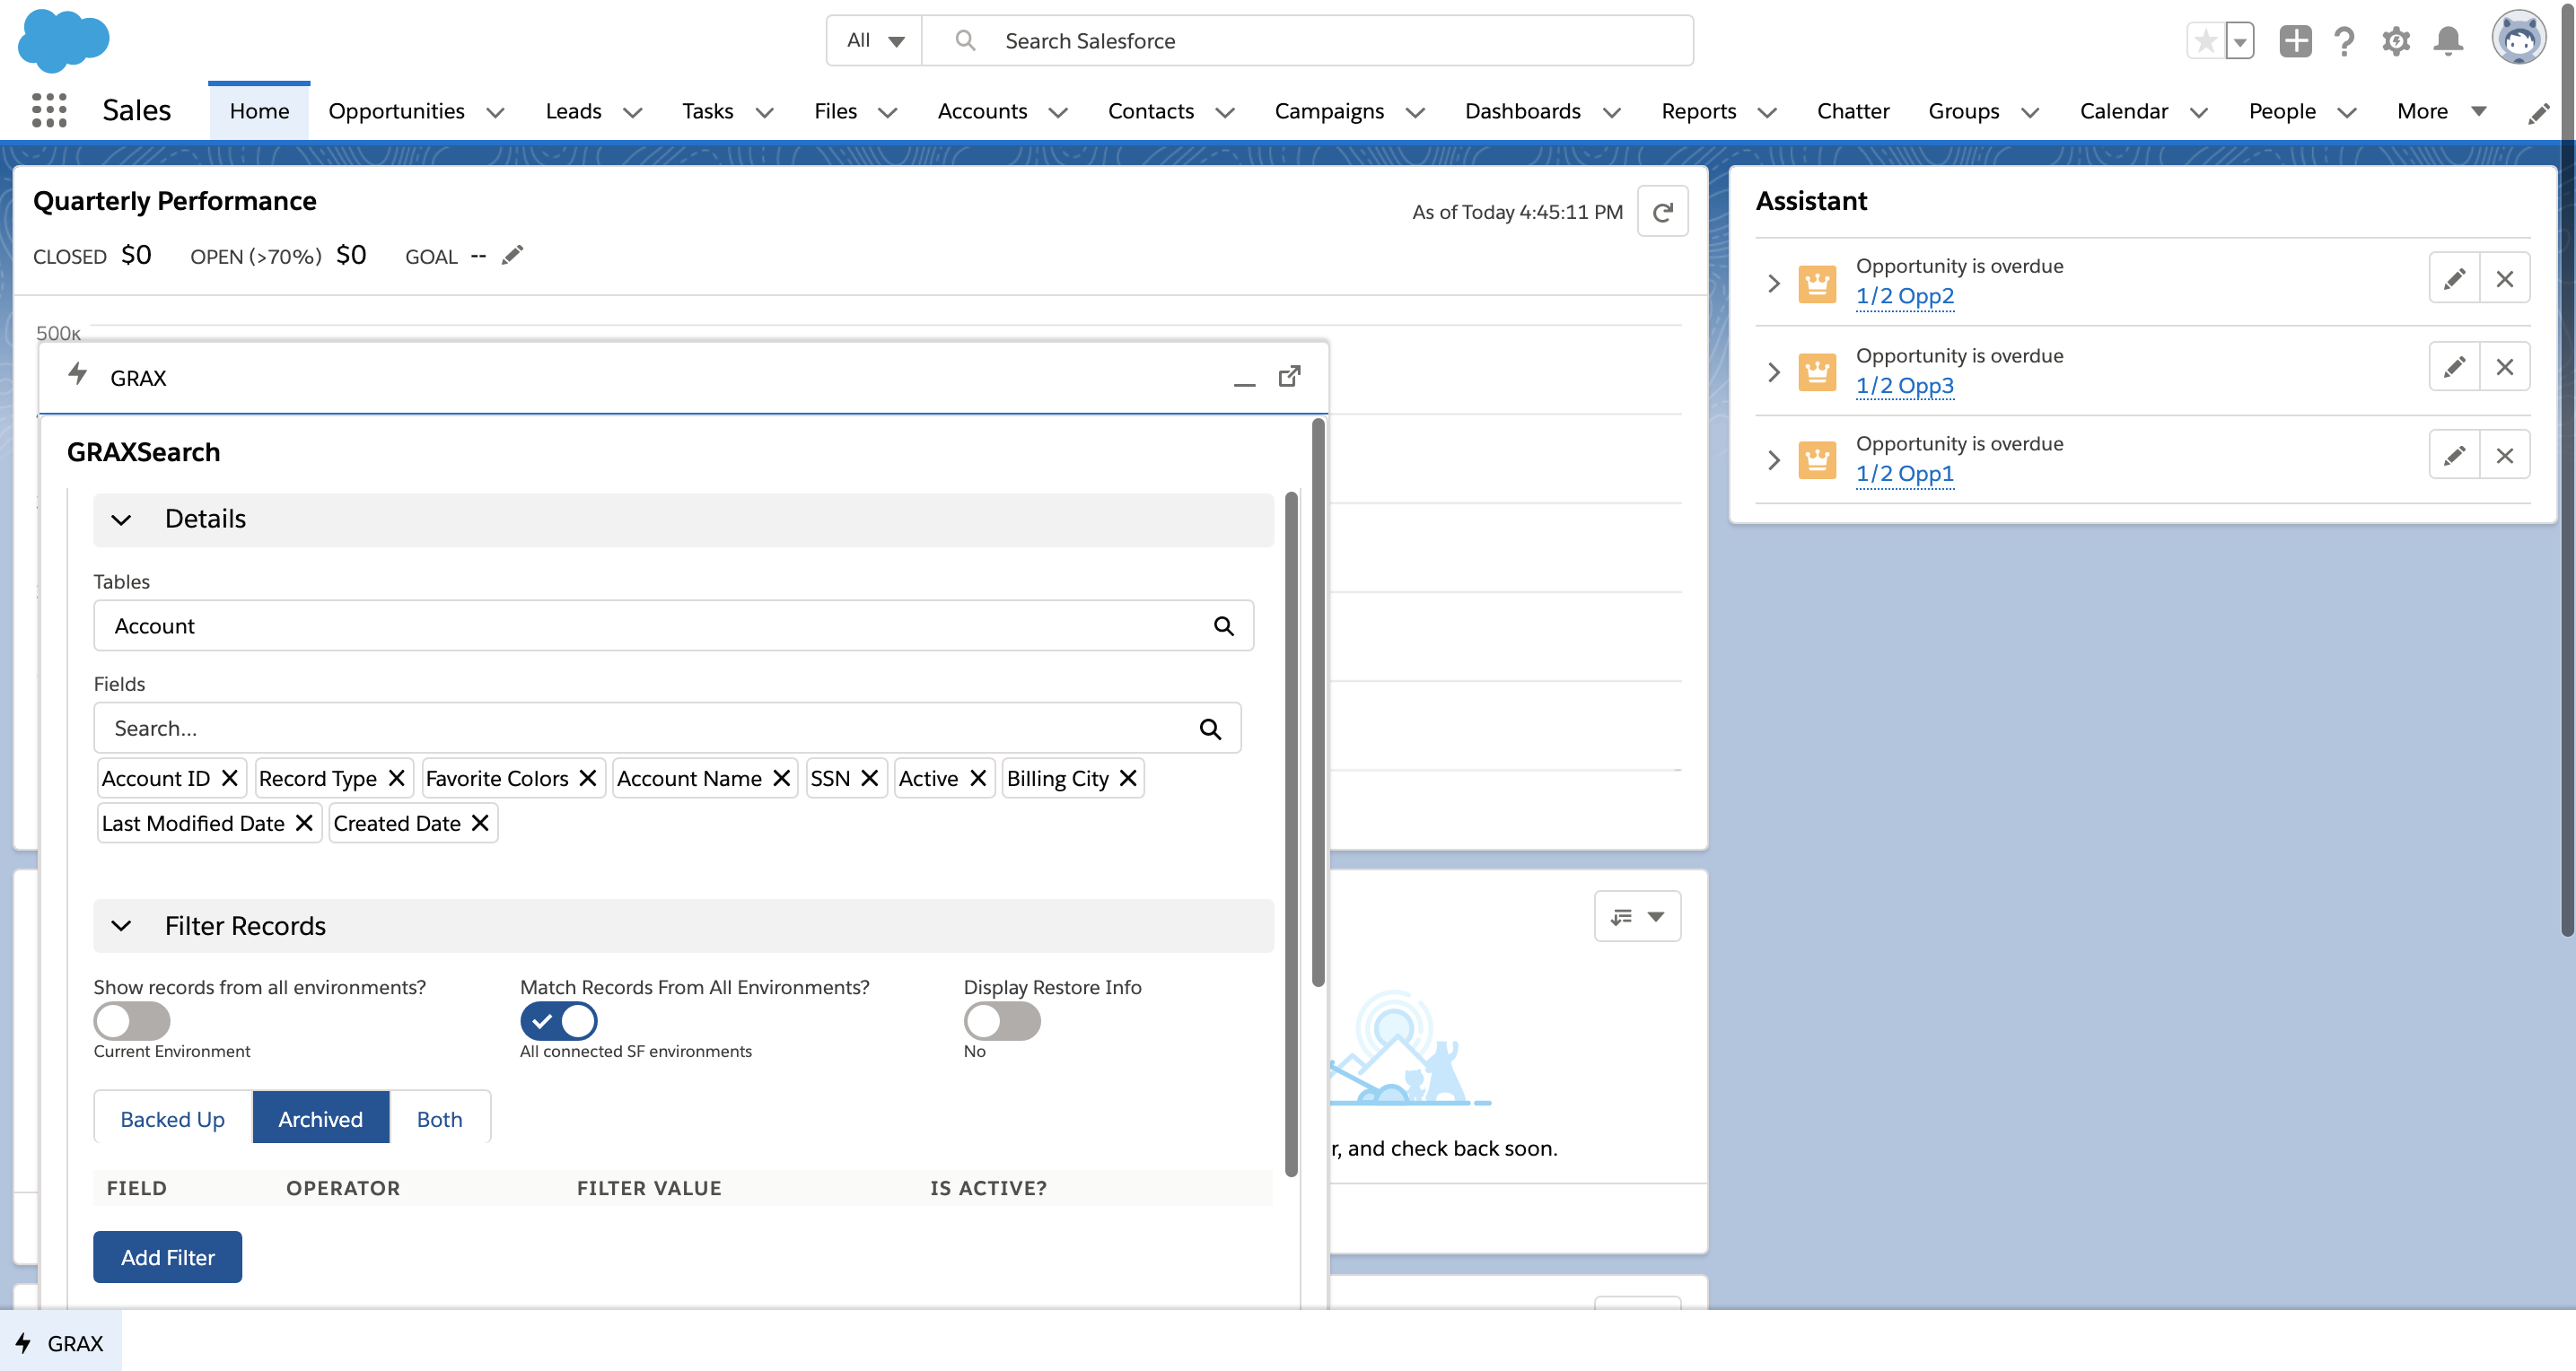This screenshot has height=1371, width=2576.
Task: Open the 1/2 Opp3 link
Action: click(x=1904, y=385)
